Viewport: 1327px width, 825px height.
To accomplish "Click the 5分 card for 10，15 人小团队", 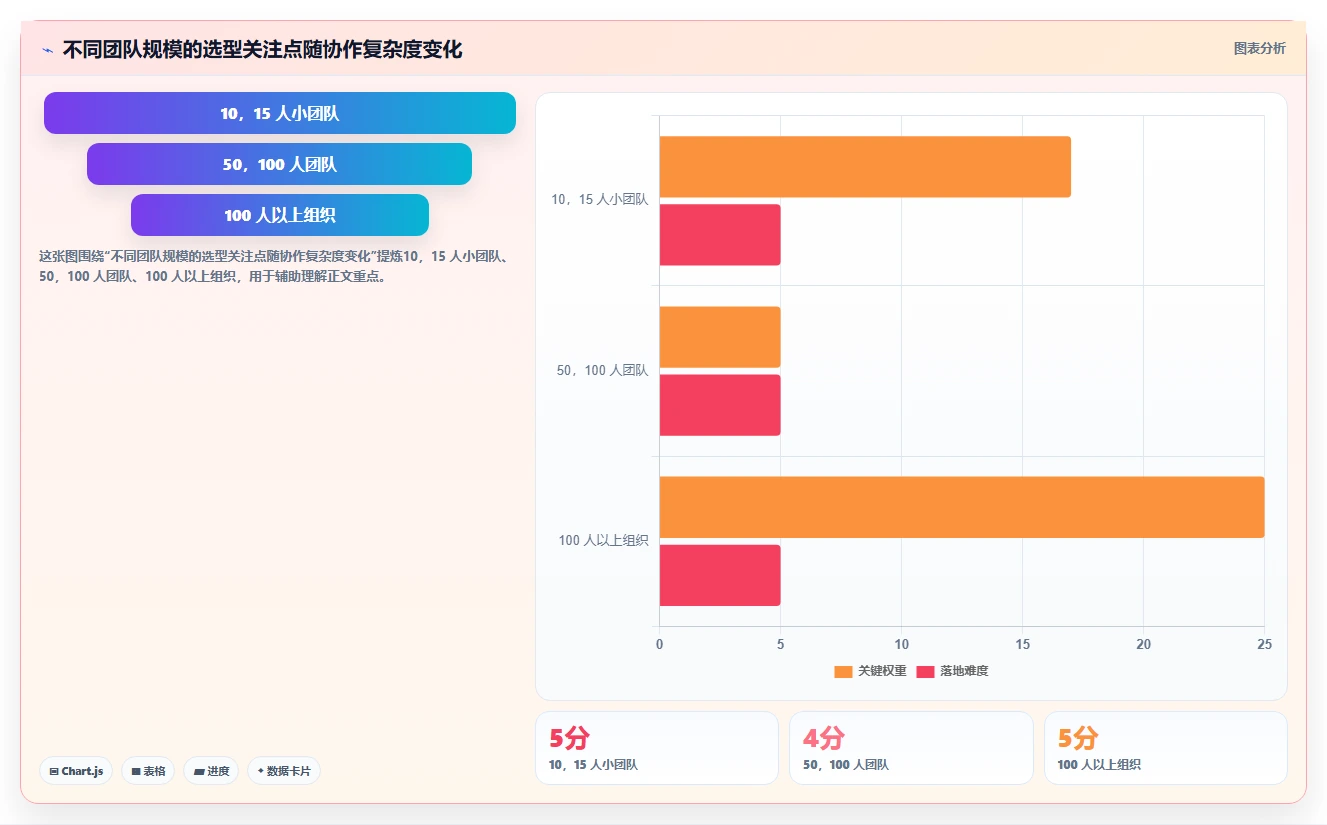I will [x=657, y=748].
